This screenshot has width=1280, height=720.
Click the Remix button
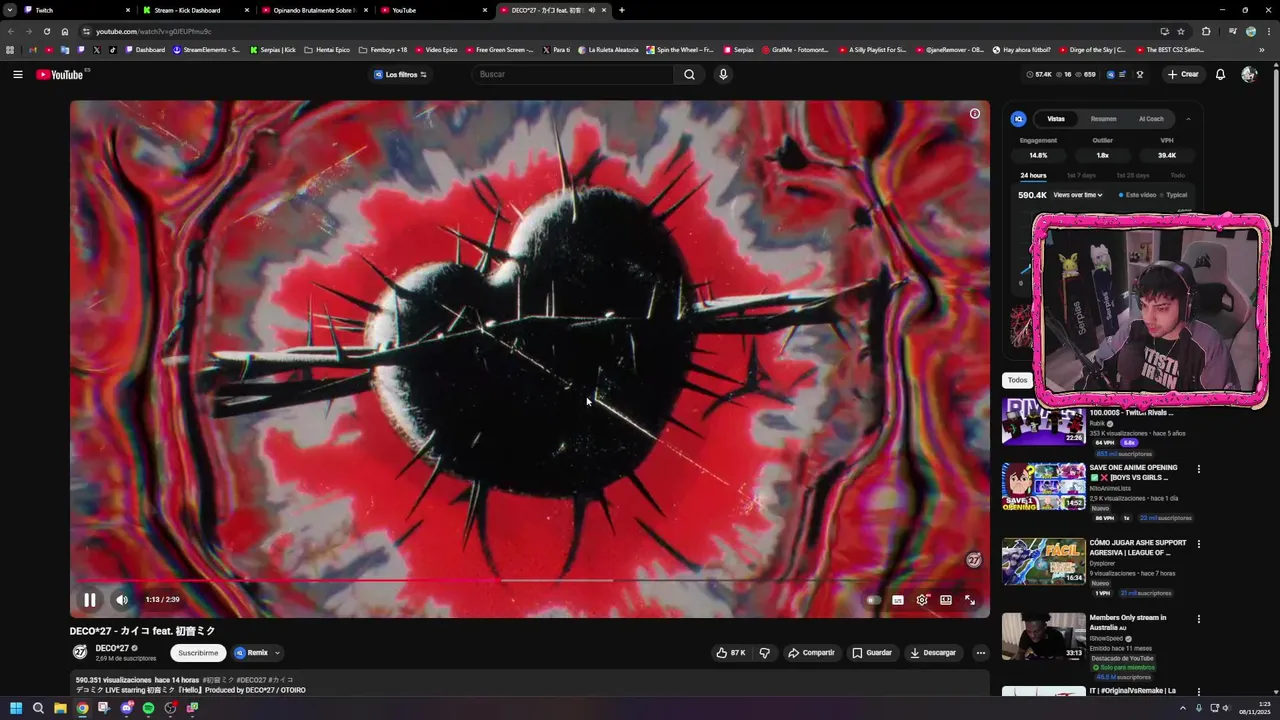[252, 653]
